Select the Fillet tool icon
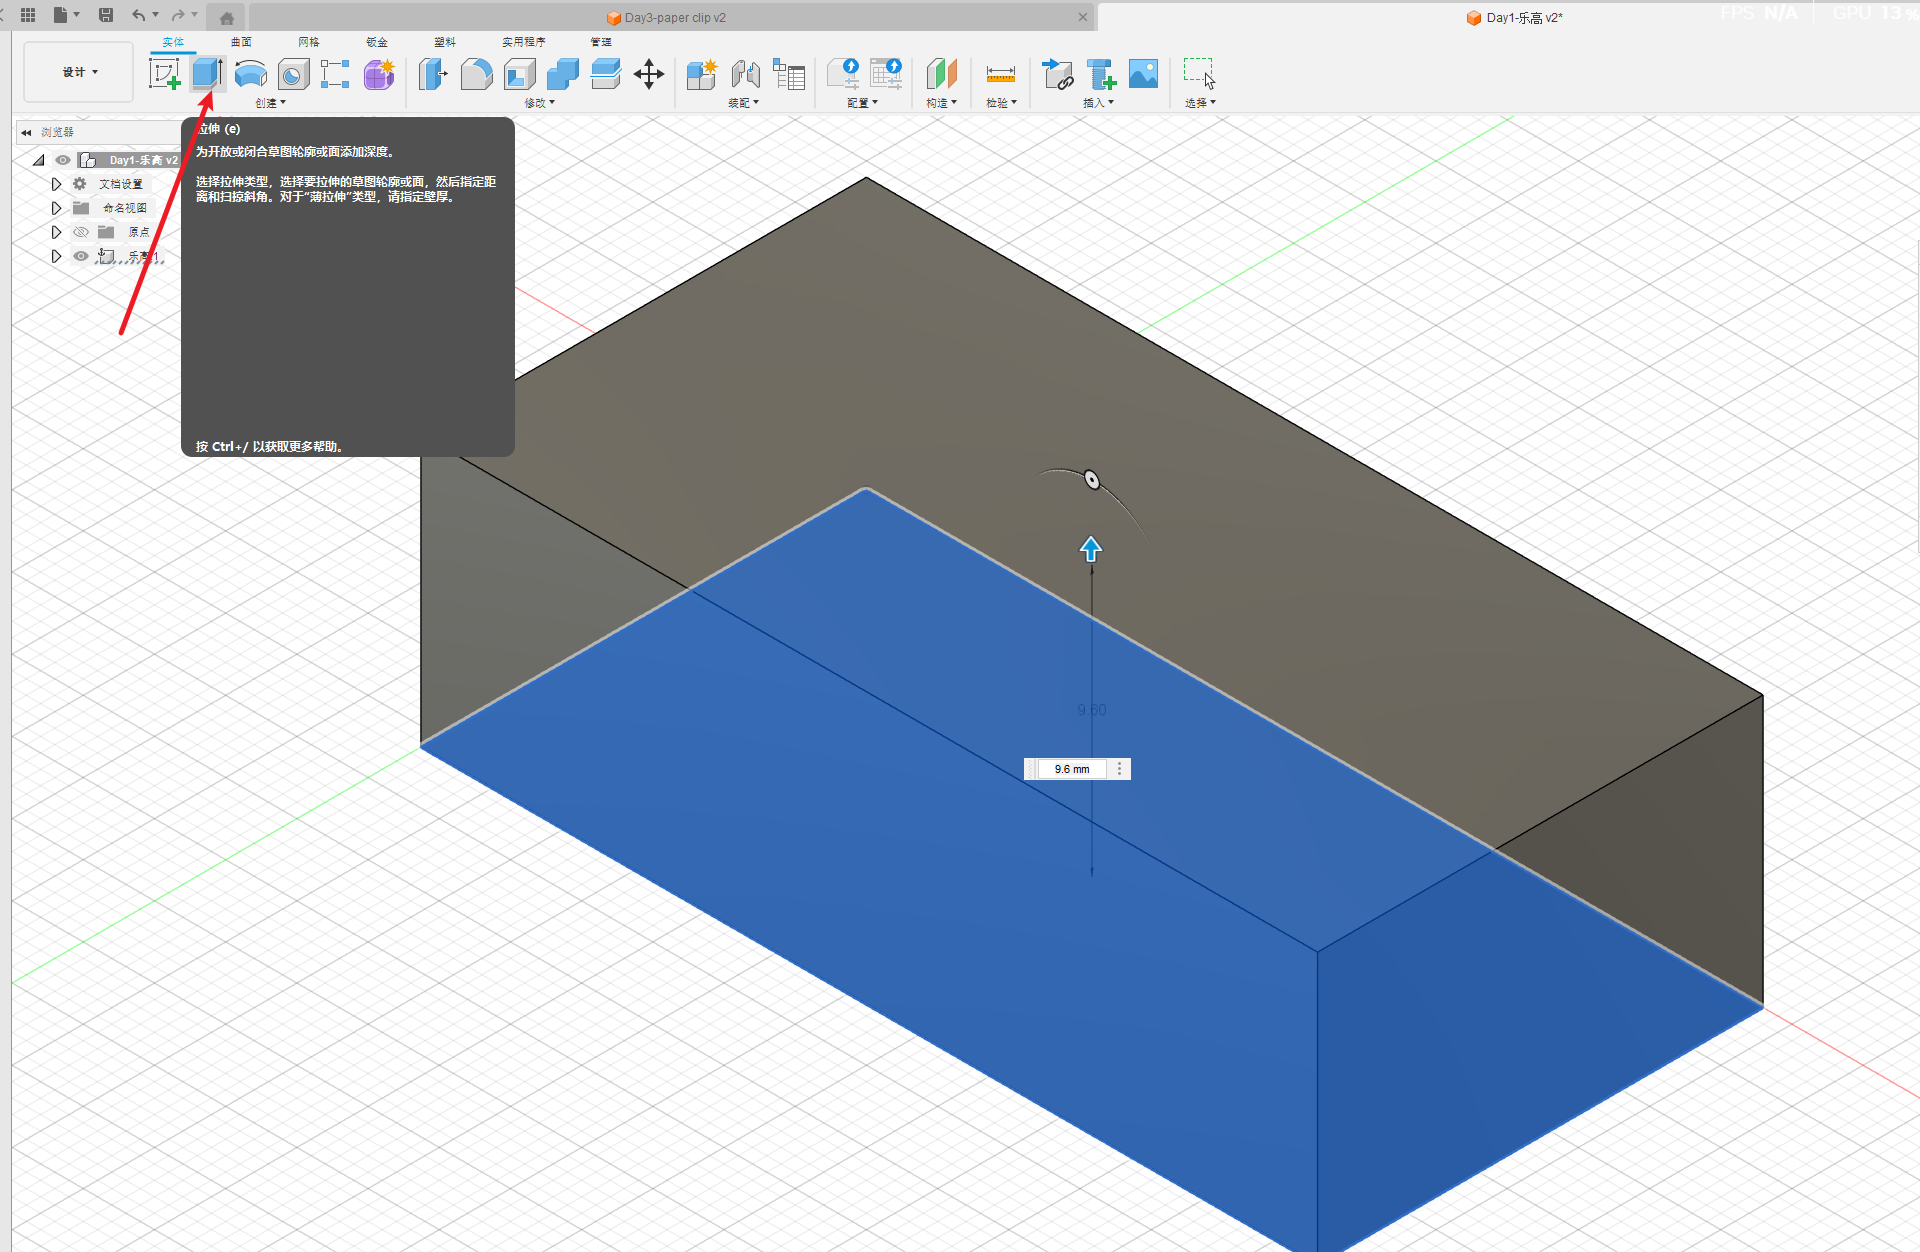This screenshot has width=1920, height=1252. click(476, 74)
